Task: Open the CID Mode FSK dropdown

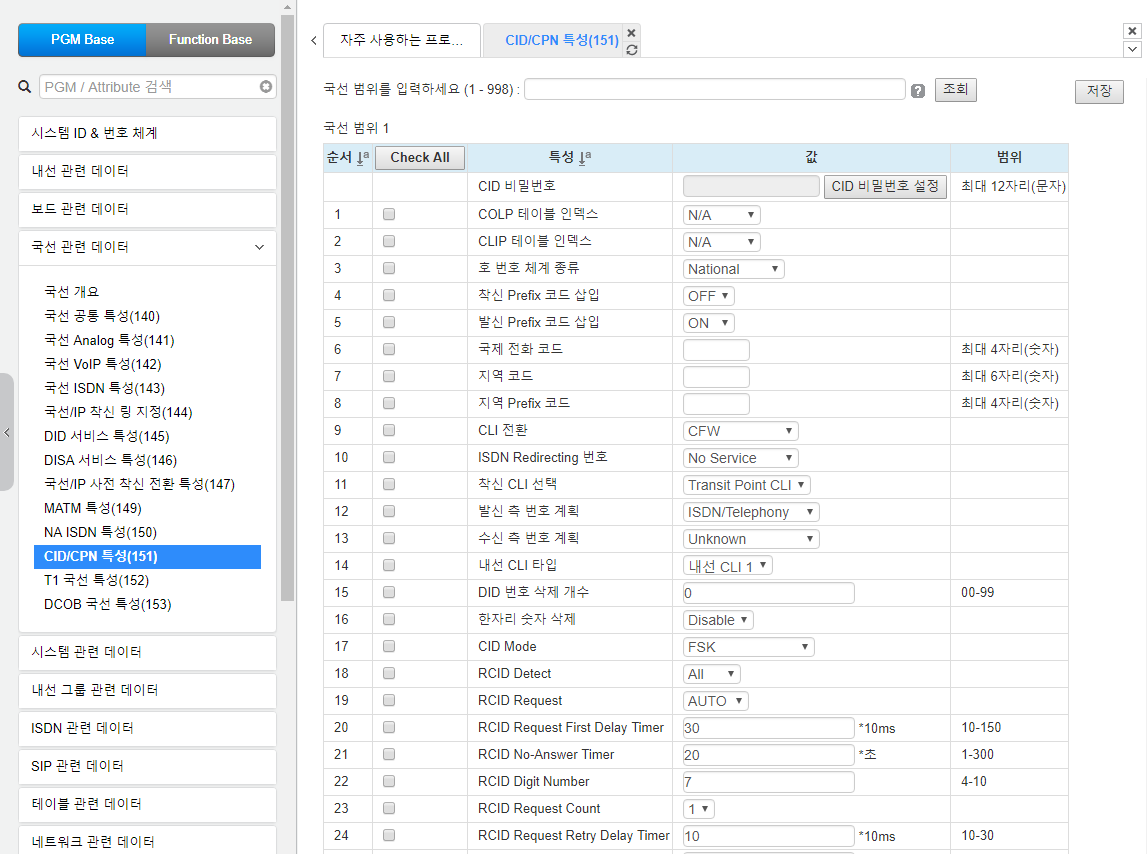Action: coord(748,647)
